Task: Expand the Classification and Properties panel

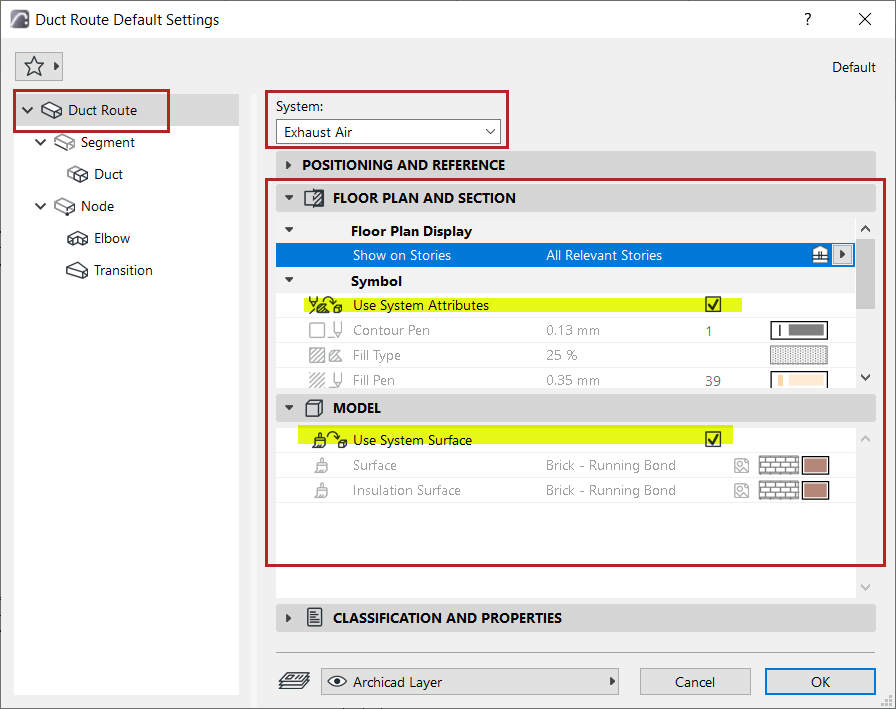Action: [x=289, y=618]
